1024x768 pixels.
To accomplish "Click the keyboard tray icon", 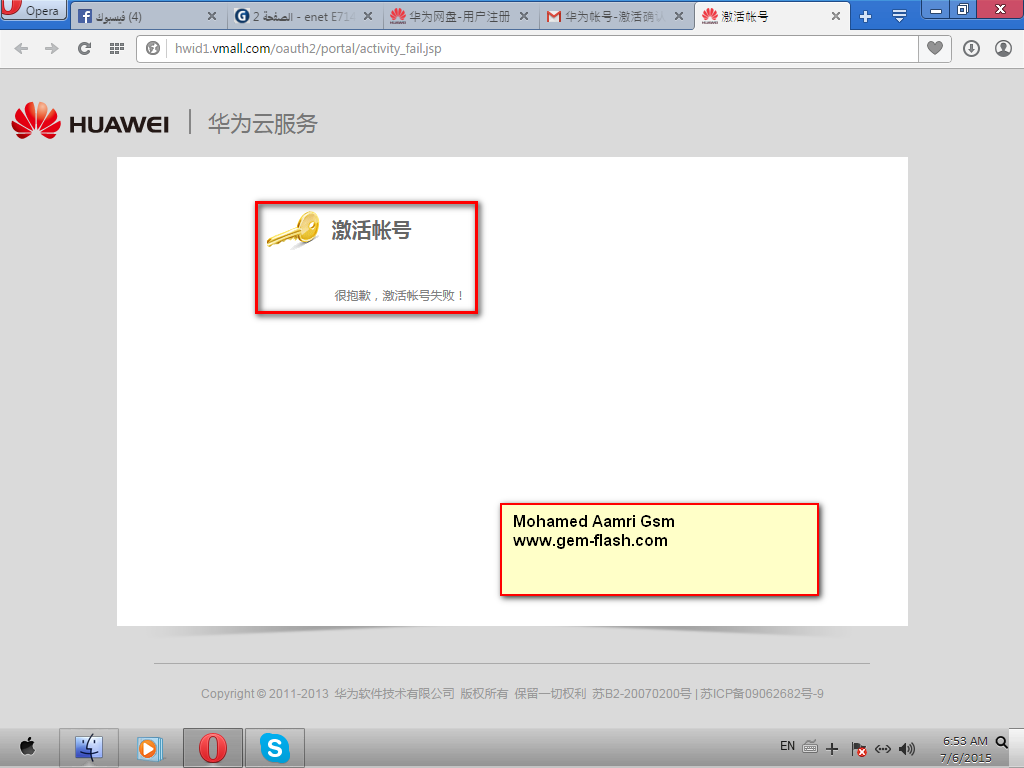I will [x=810, y=746].
